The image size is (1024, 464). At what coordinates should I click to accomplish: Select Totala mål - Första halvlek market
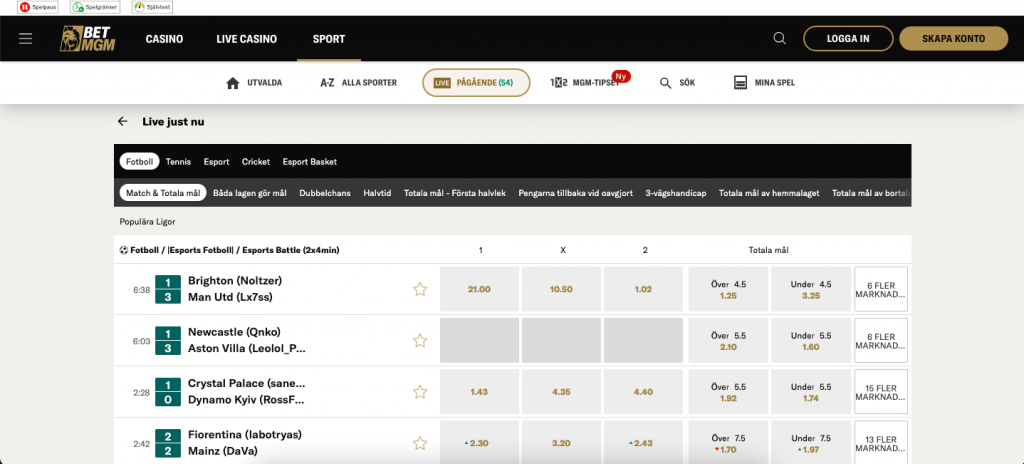455,193
